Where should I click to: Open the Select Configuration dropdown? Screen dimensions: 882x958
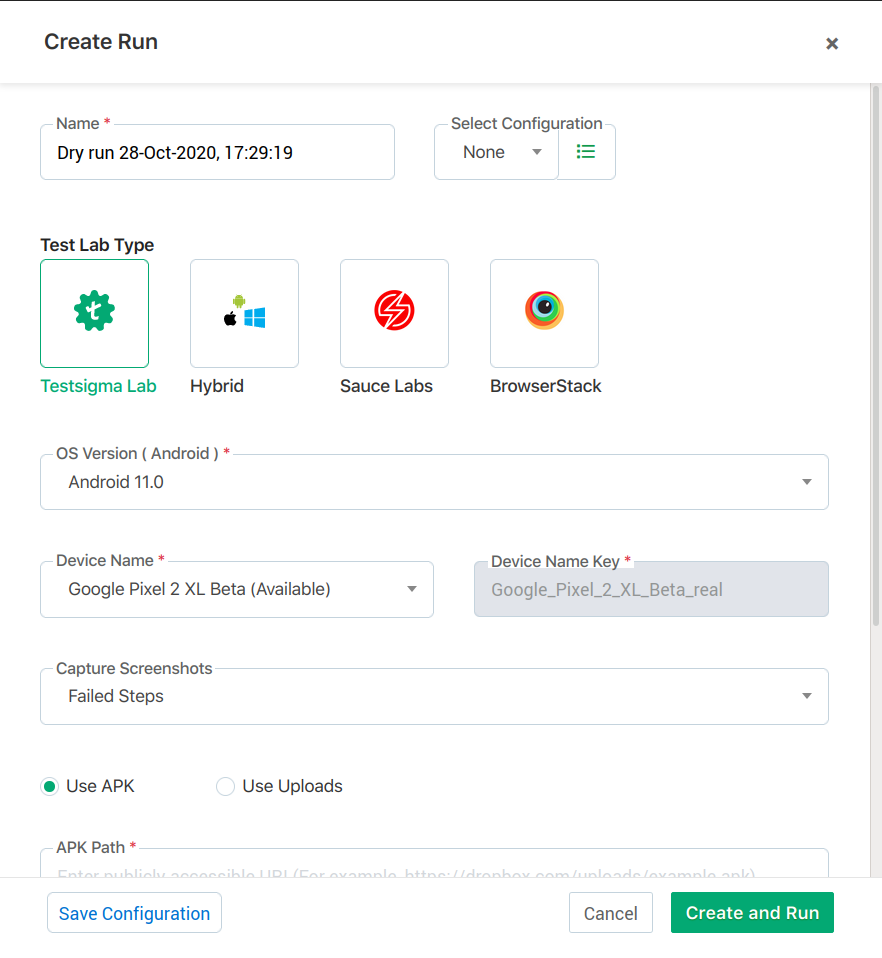[496, 152]
